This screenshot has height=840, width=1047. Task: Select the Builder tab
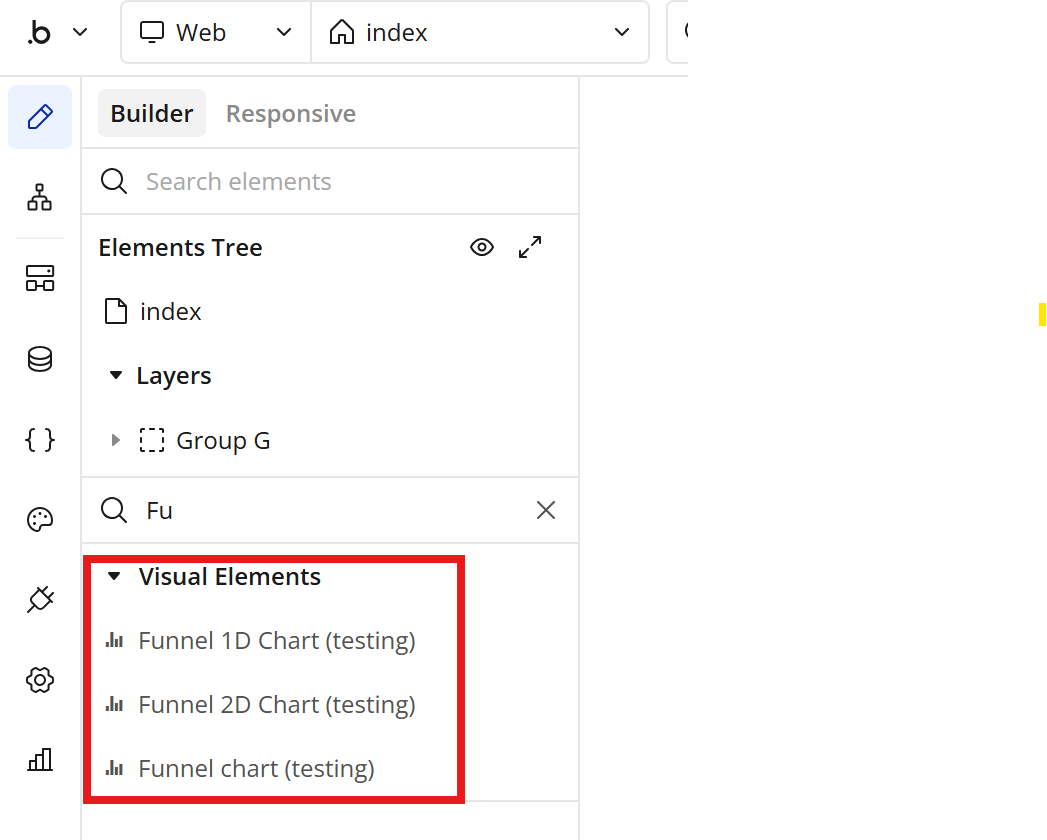[151, 113]
